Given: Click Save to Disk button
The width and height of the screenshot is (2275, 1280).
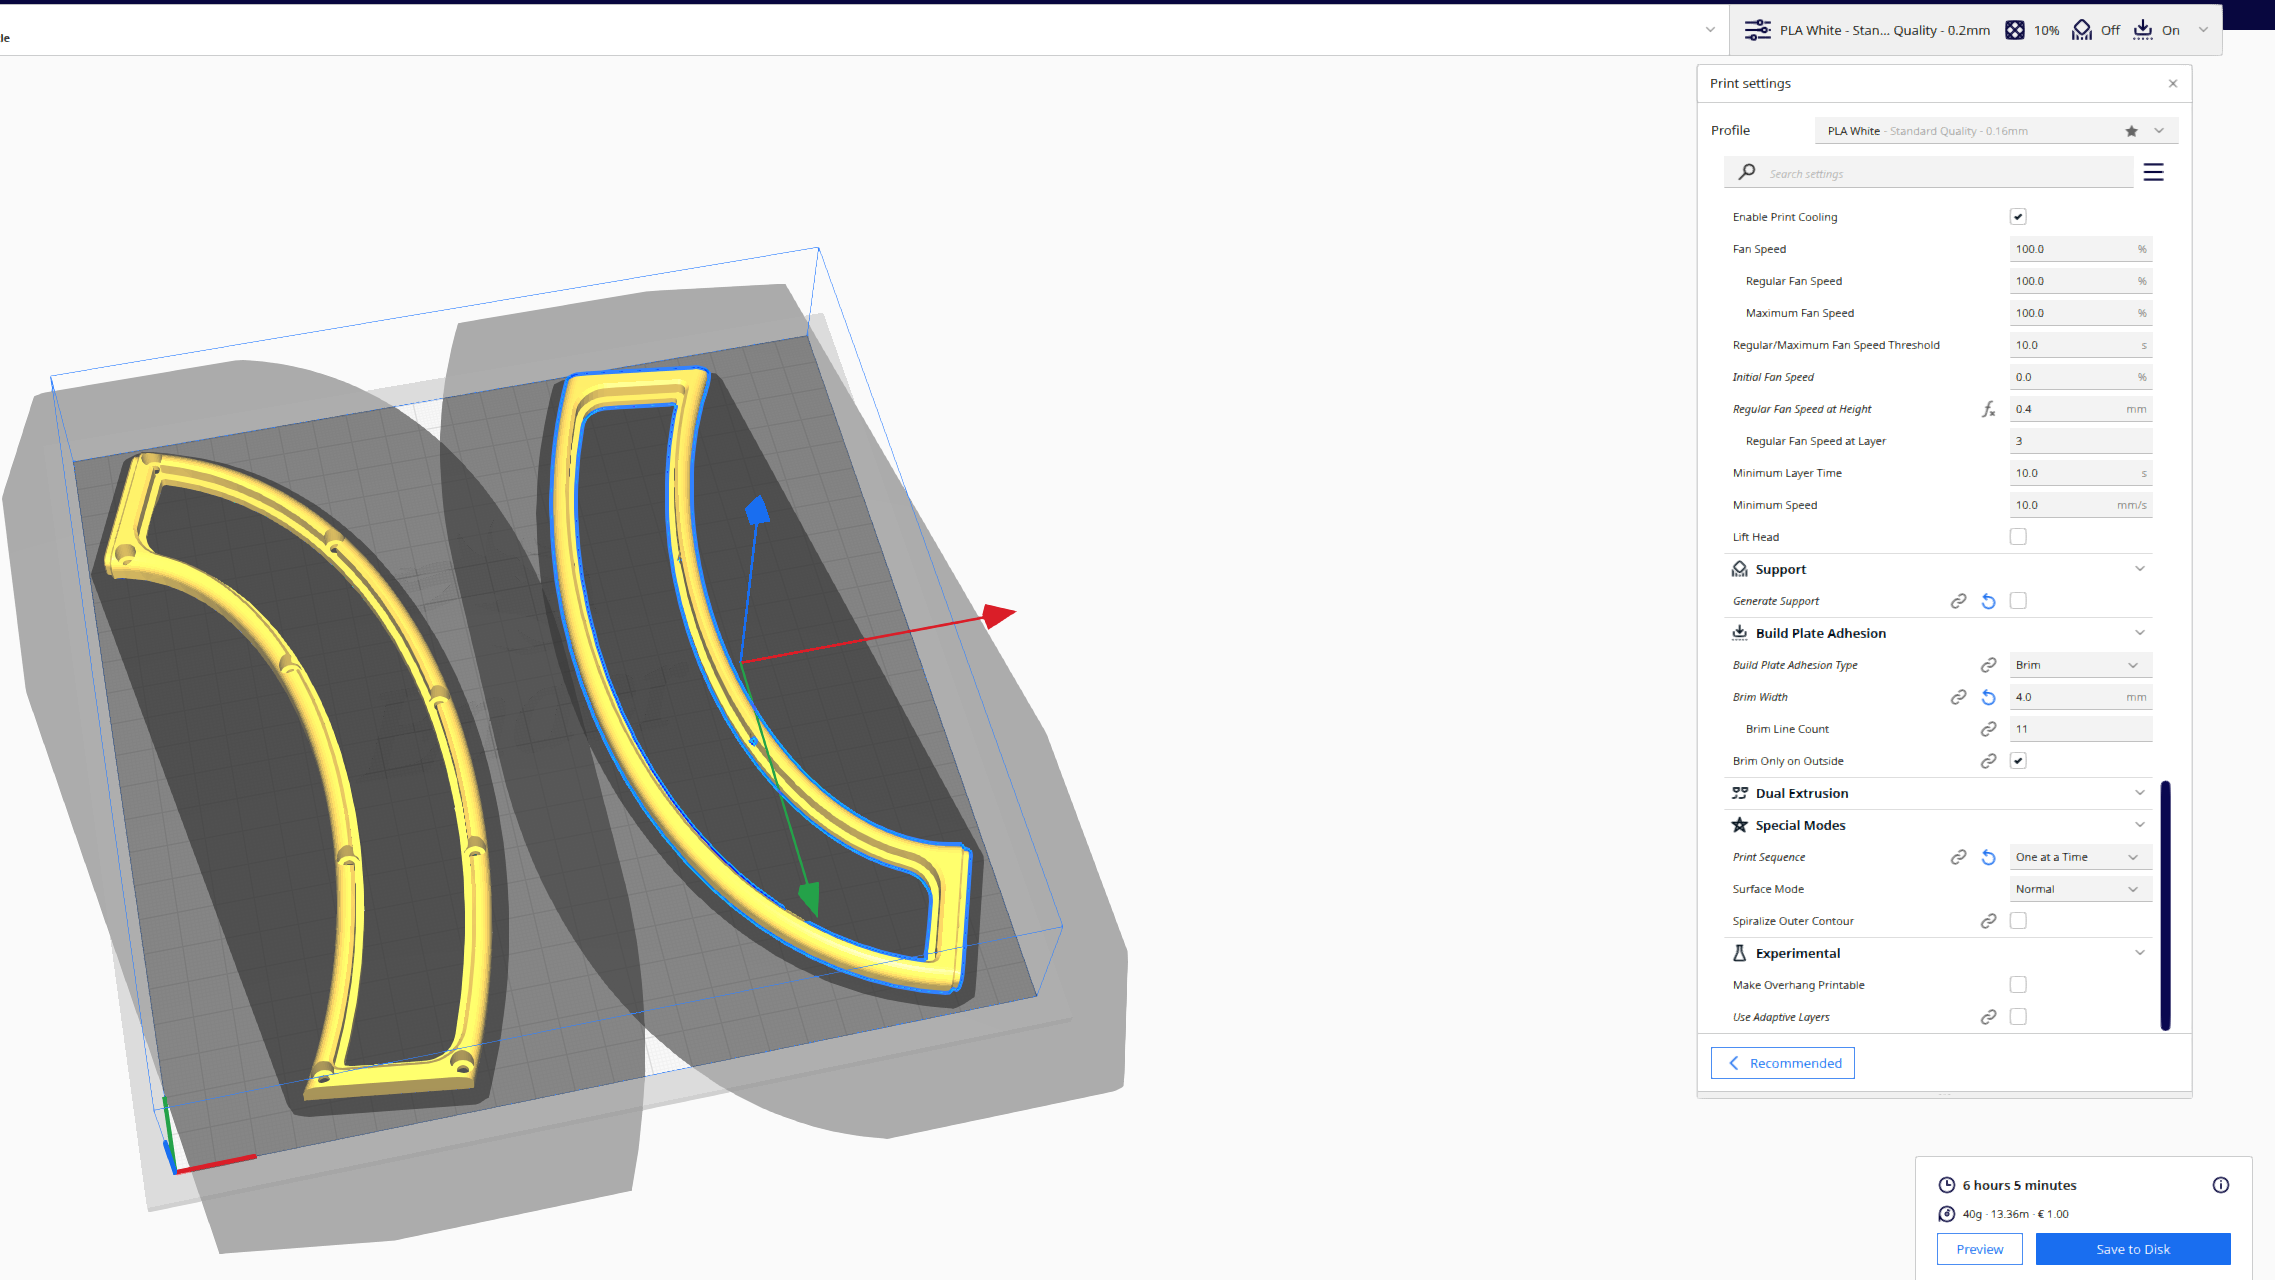Looking at the screenshot, I should 2131,1249.
